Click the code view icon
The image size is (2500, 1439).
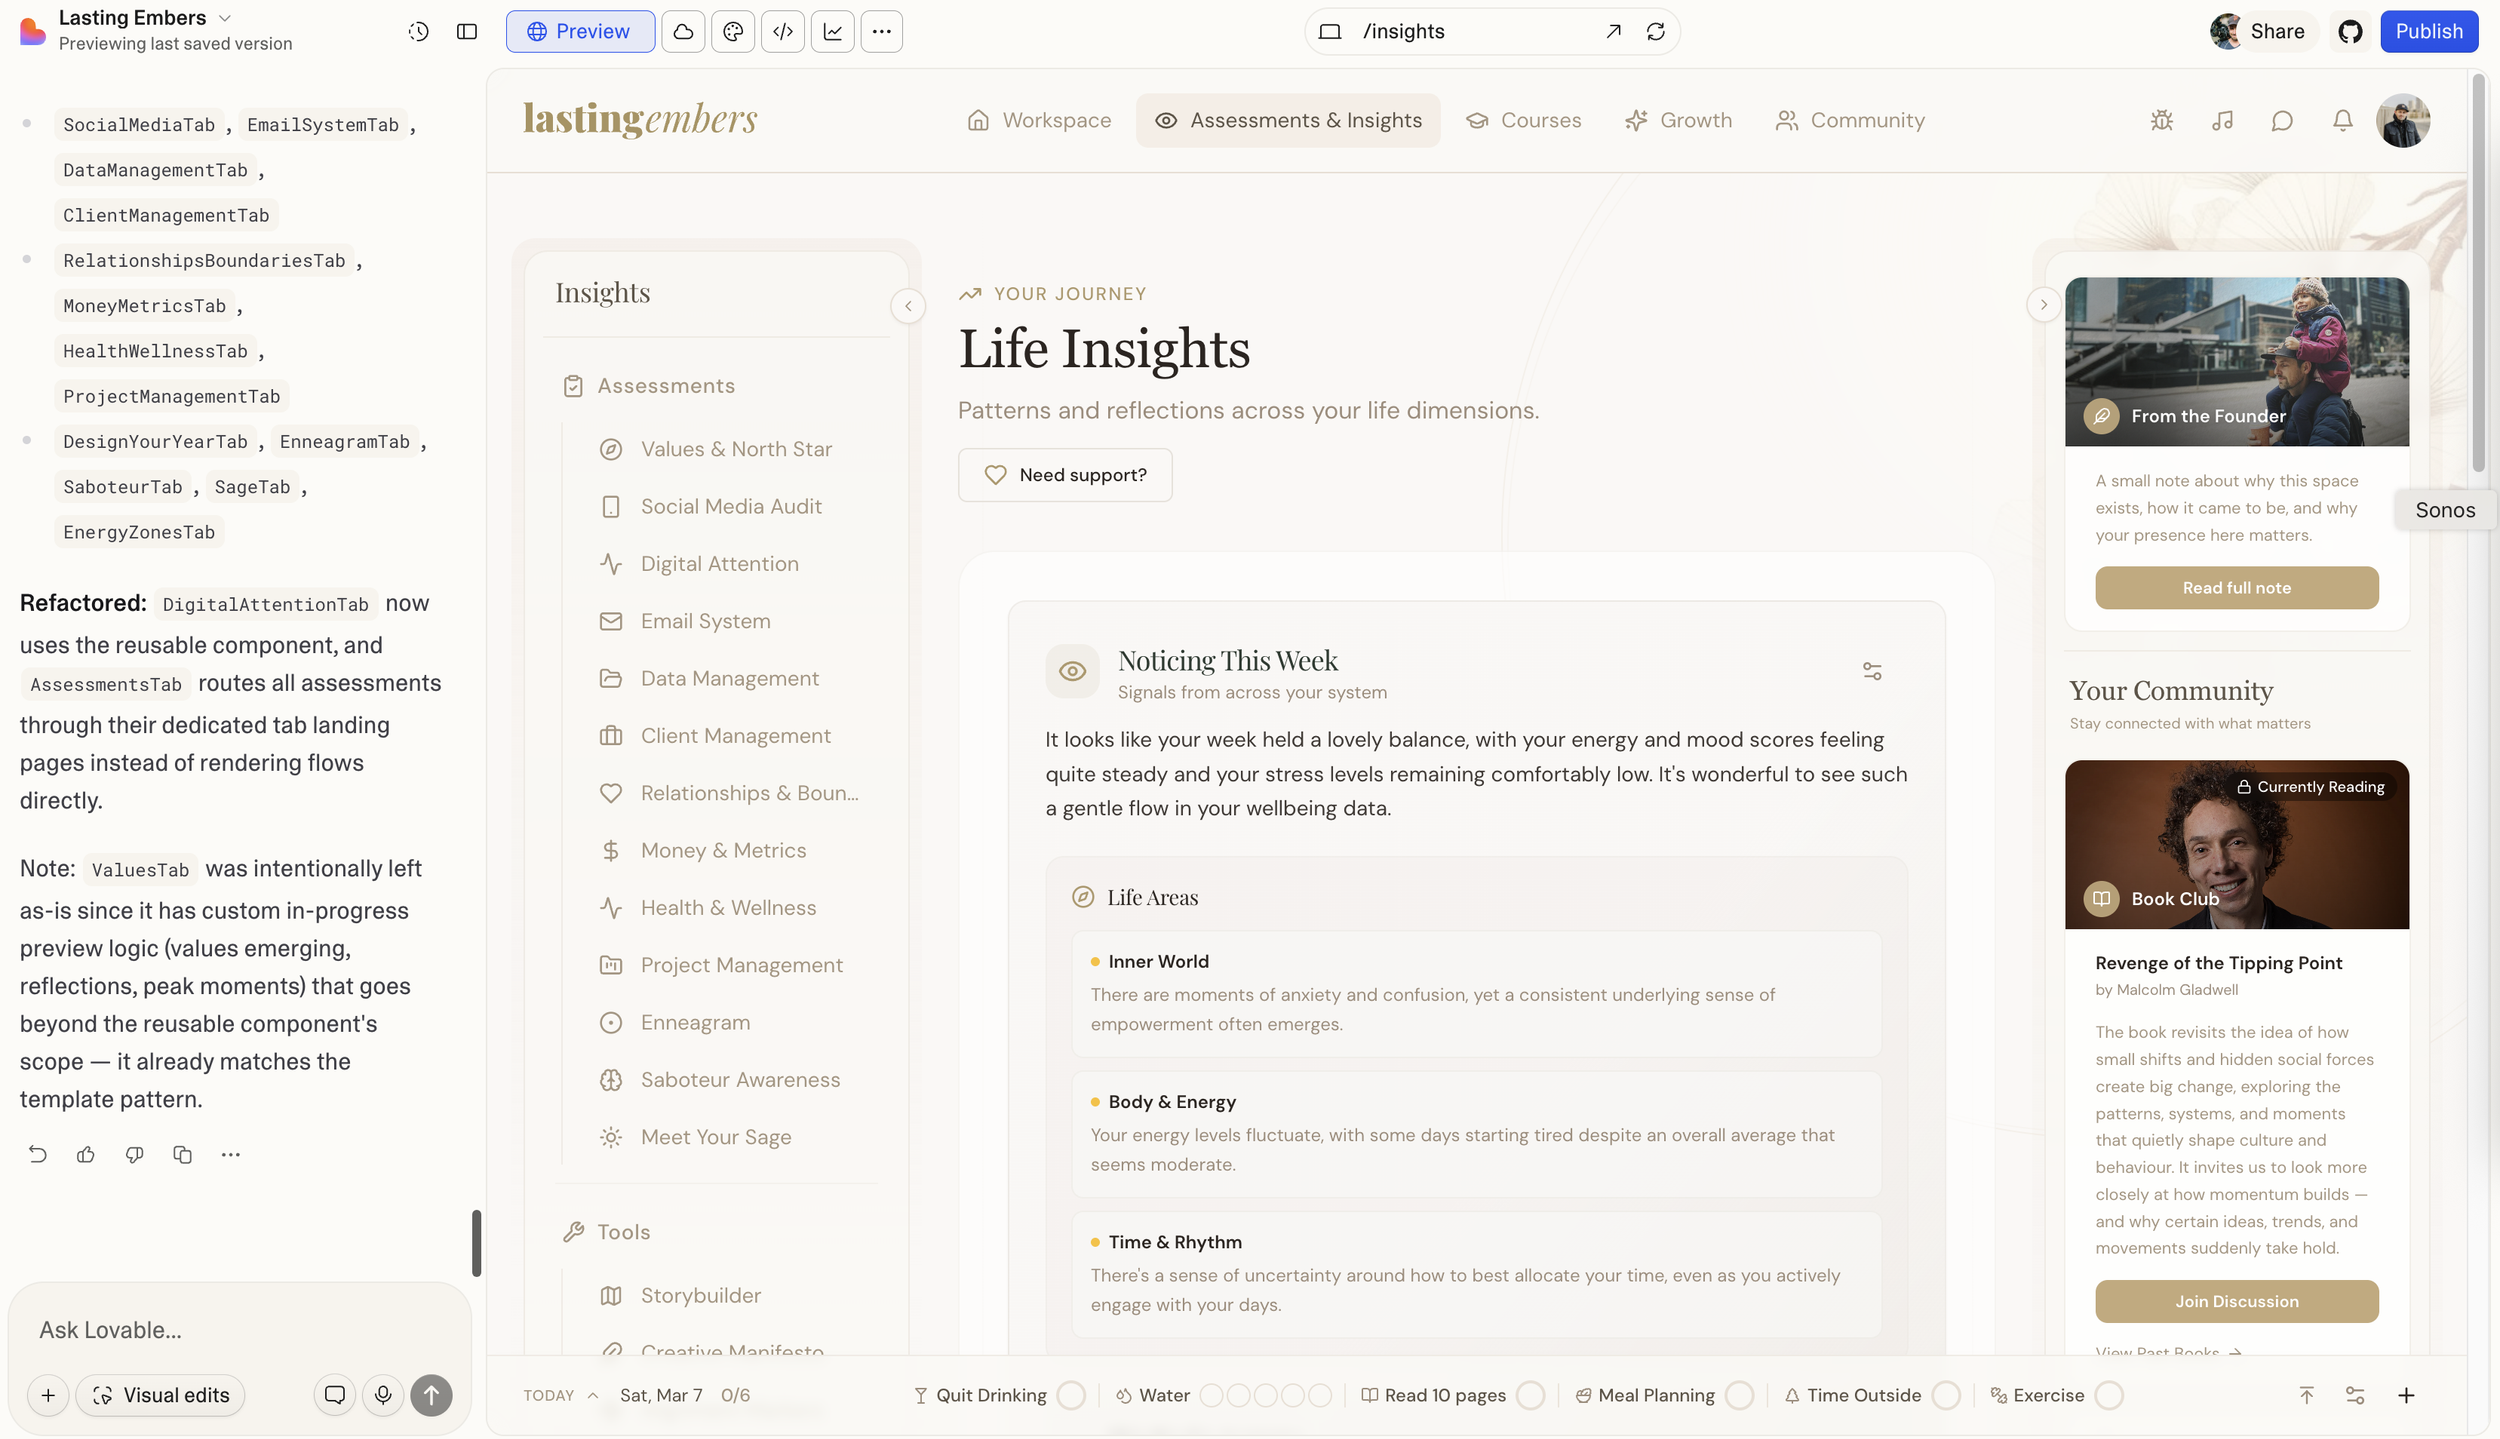pyautogui.click(x=783, y=32)
